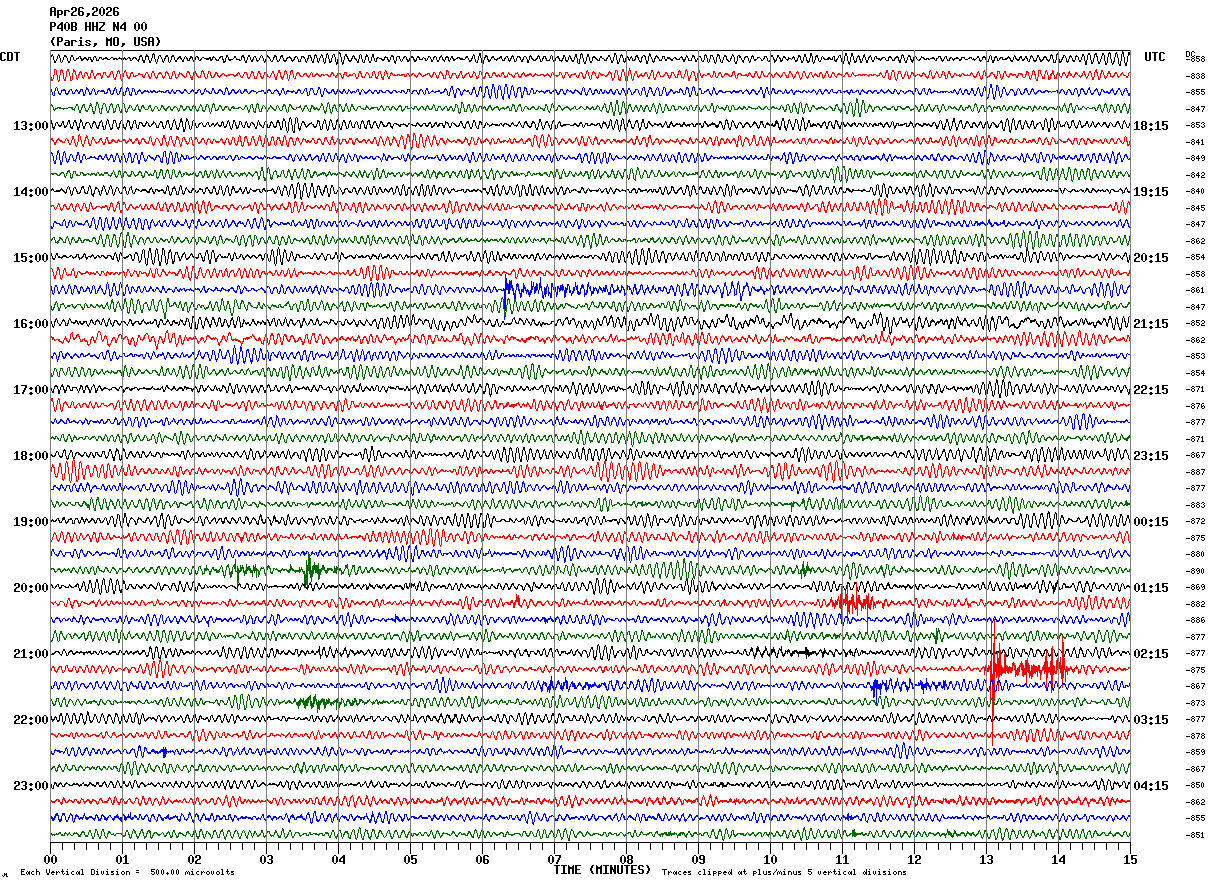The height and width of the screenshot is (886, 1210).
Task: Click the Each Vertical Division 500.00 microvolts note
Action: click(127, 873)
